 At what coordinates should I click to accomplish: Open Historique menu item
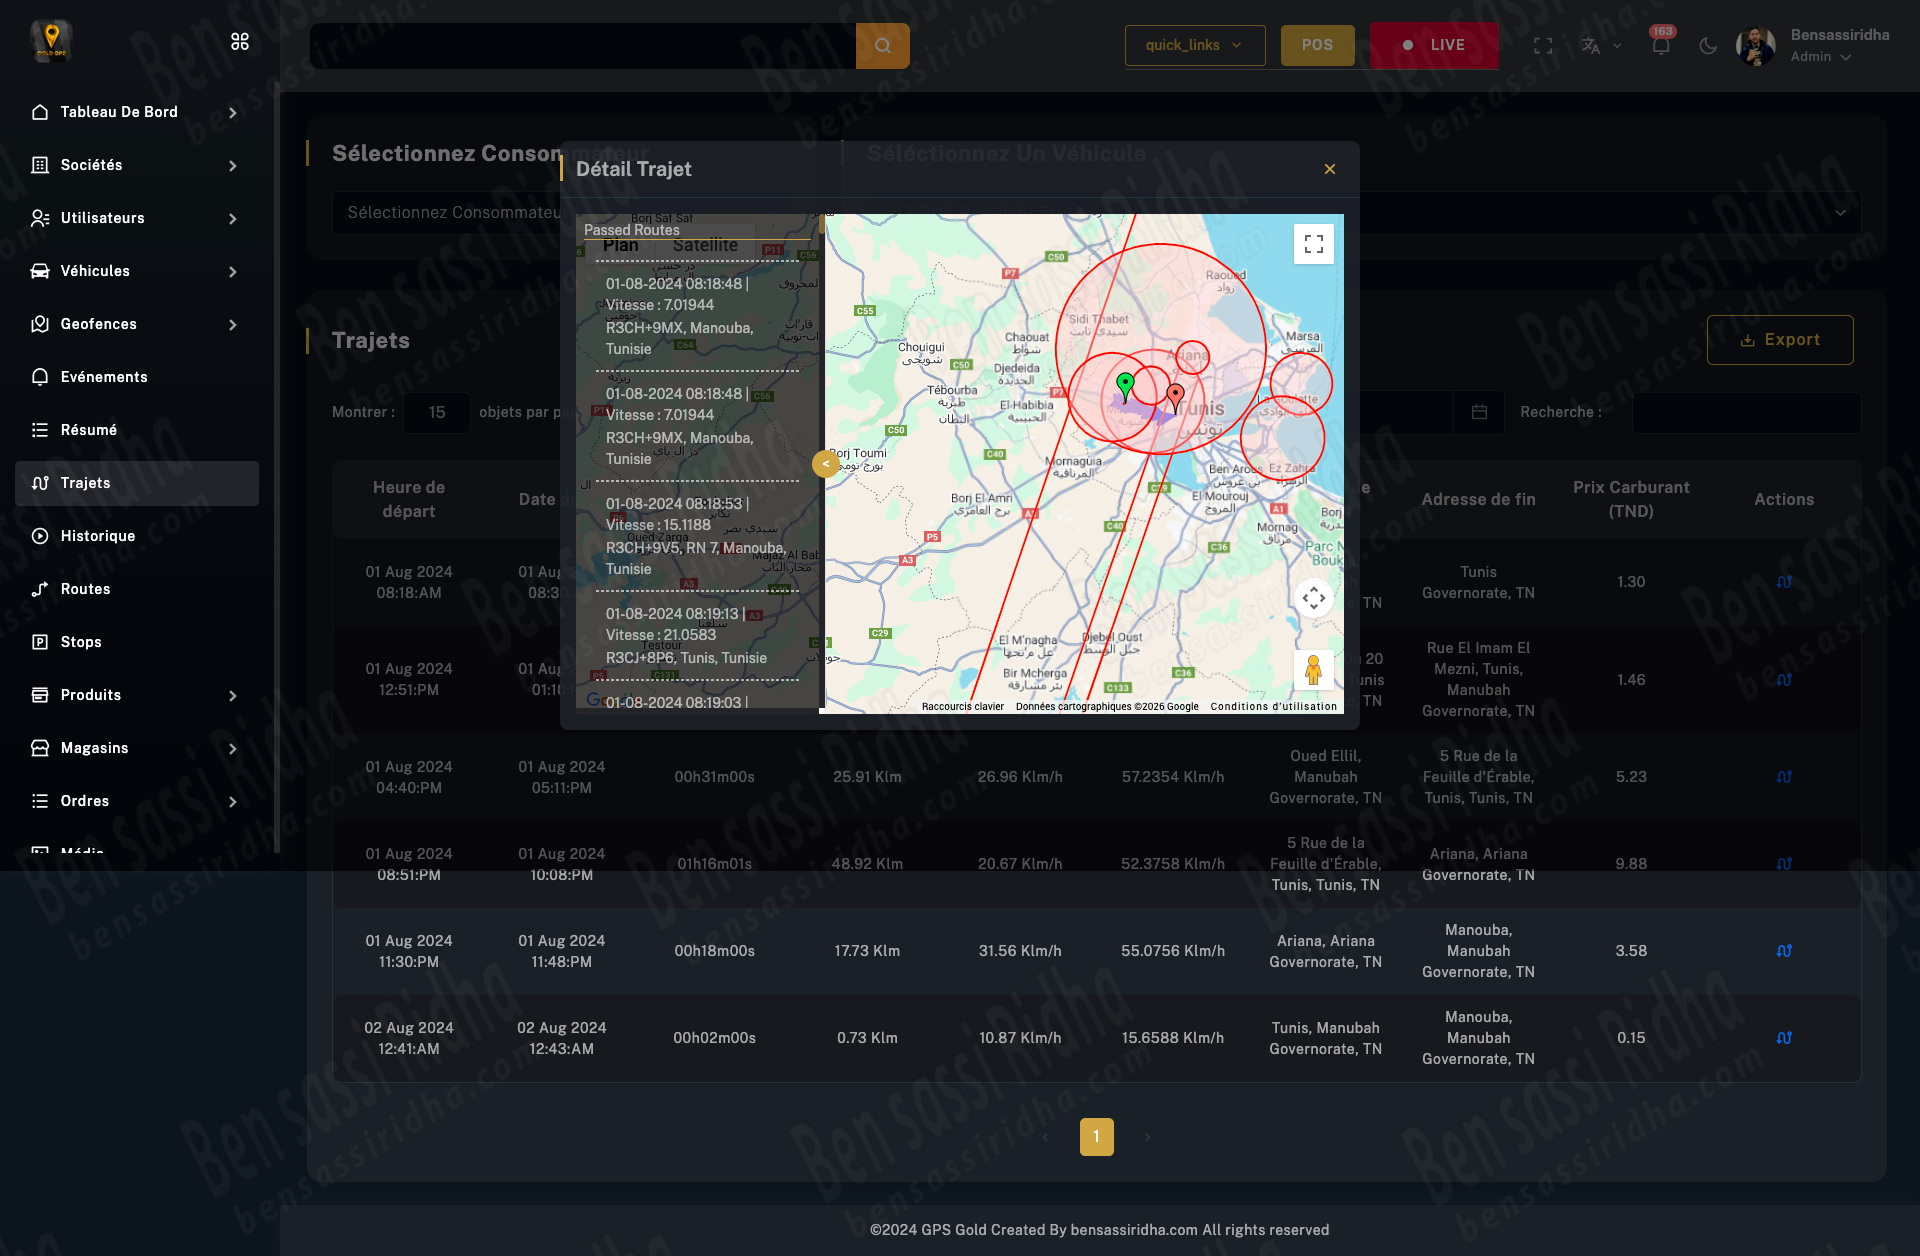(x=98, y=536)
